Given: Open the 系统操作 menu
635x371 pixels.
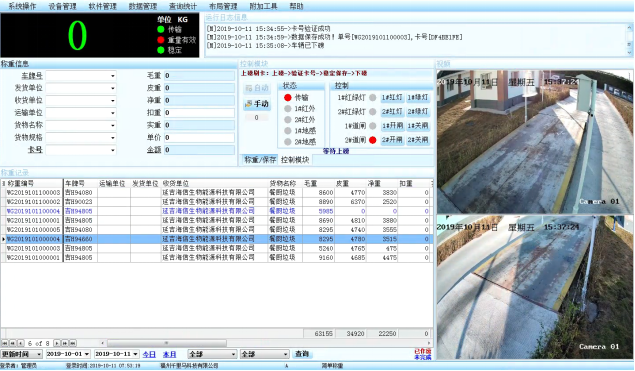Looking at the screenshot, I should pyautogui.click(x=22, y=6).
